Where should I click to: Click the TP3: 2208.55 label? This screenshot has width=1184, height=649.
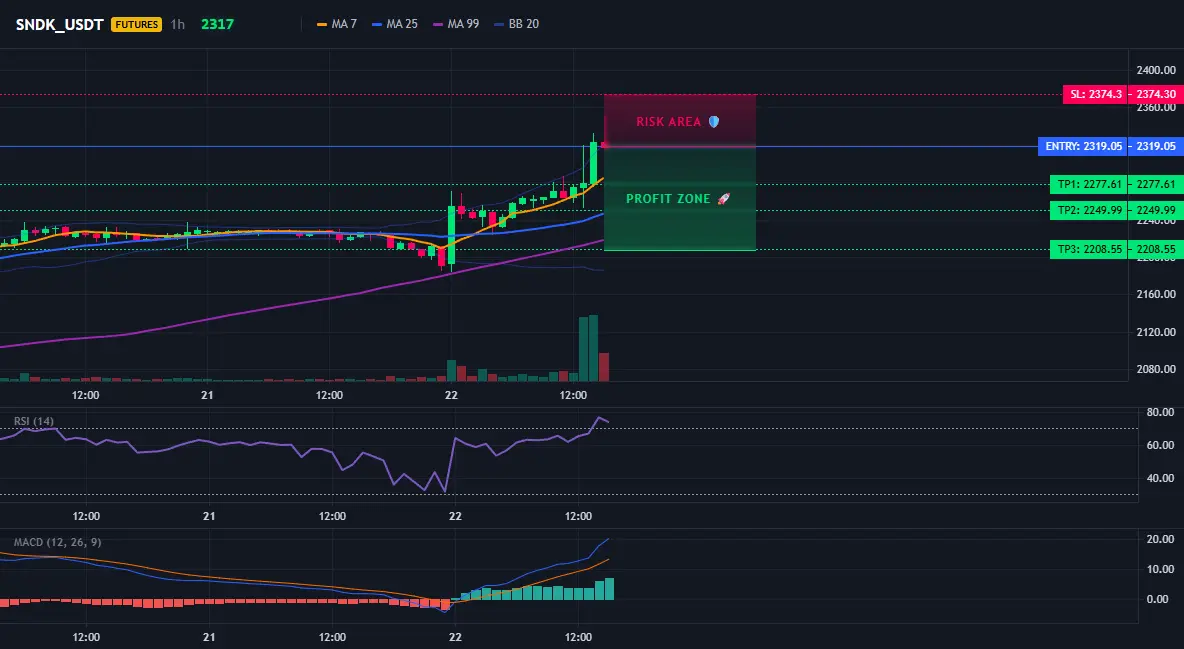coord(1089,249)
